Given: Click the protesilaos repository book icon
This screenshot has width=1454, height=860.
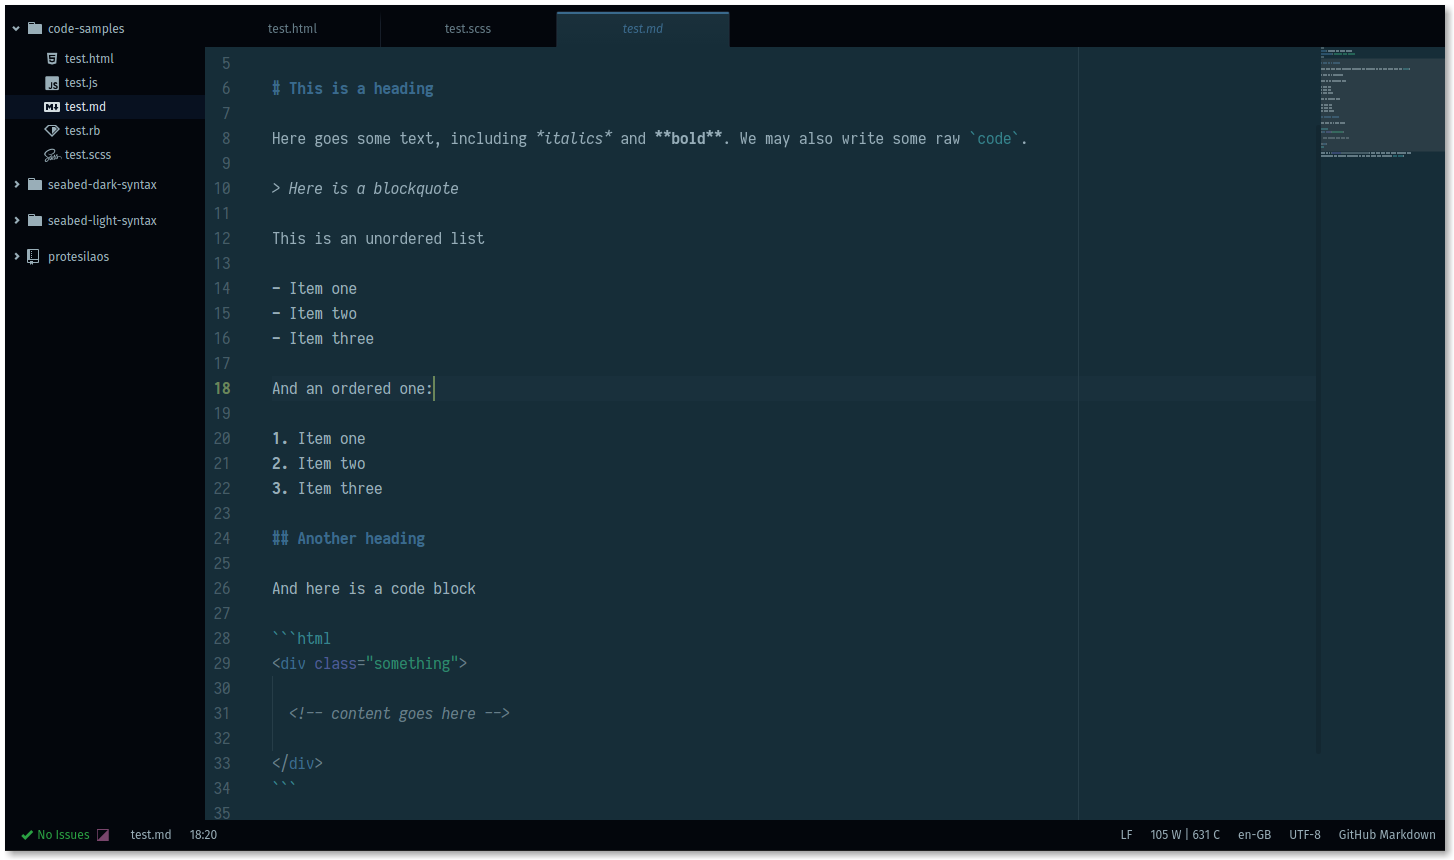Looking at the screenshot, I should pyautogui.click(x=33, y=256).
